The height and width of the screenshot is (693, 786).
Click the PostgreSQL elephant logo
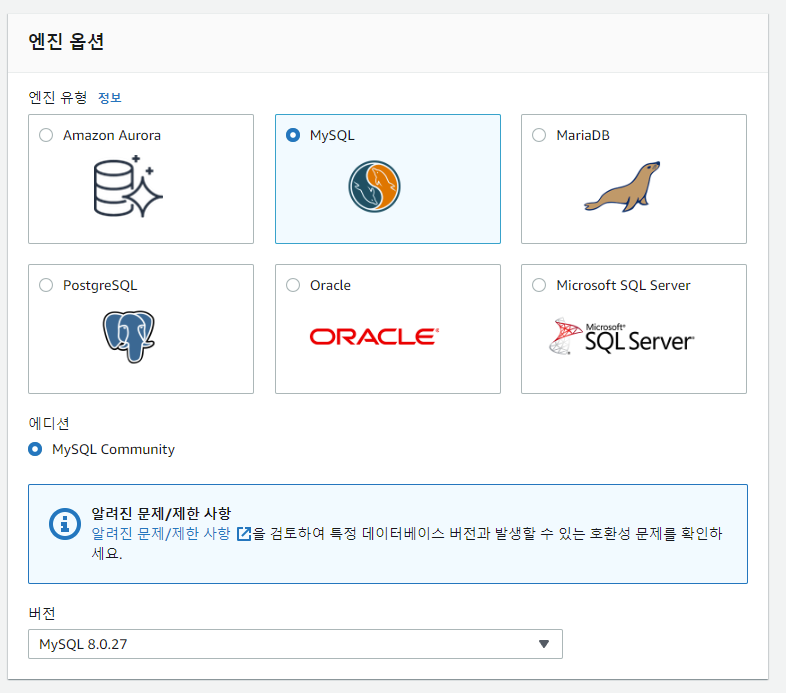(x=129, y=336)
